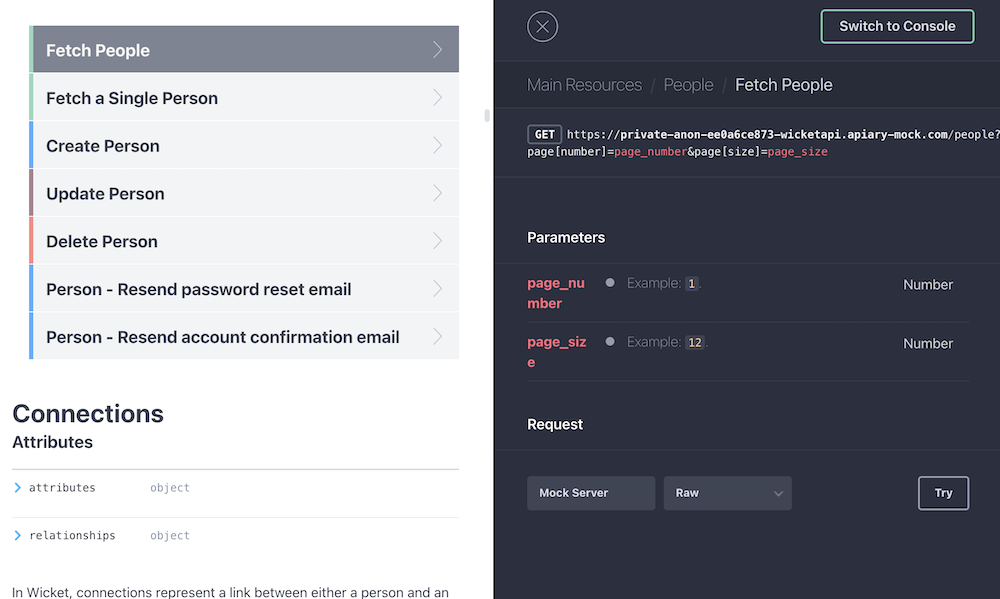
Task: Click the GET method badge
Action: pyautogui.click(x=544, y=135)
